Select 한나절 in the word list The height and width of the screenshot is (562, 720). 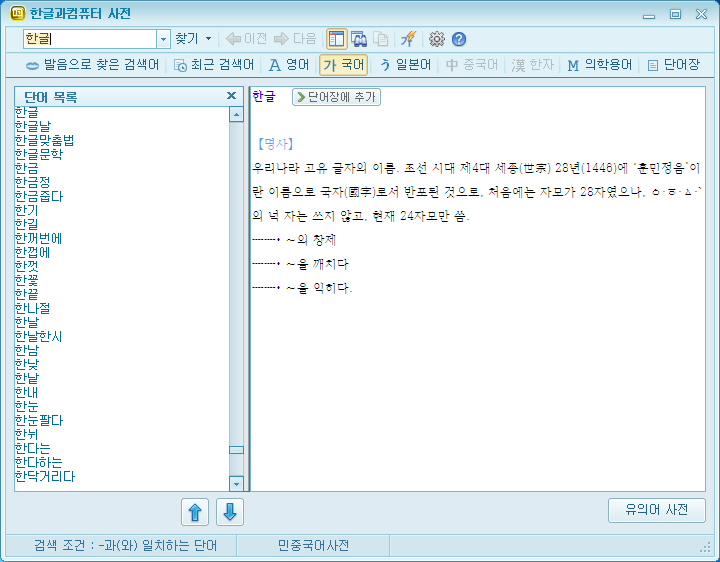[32, 308]
